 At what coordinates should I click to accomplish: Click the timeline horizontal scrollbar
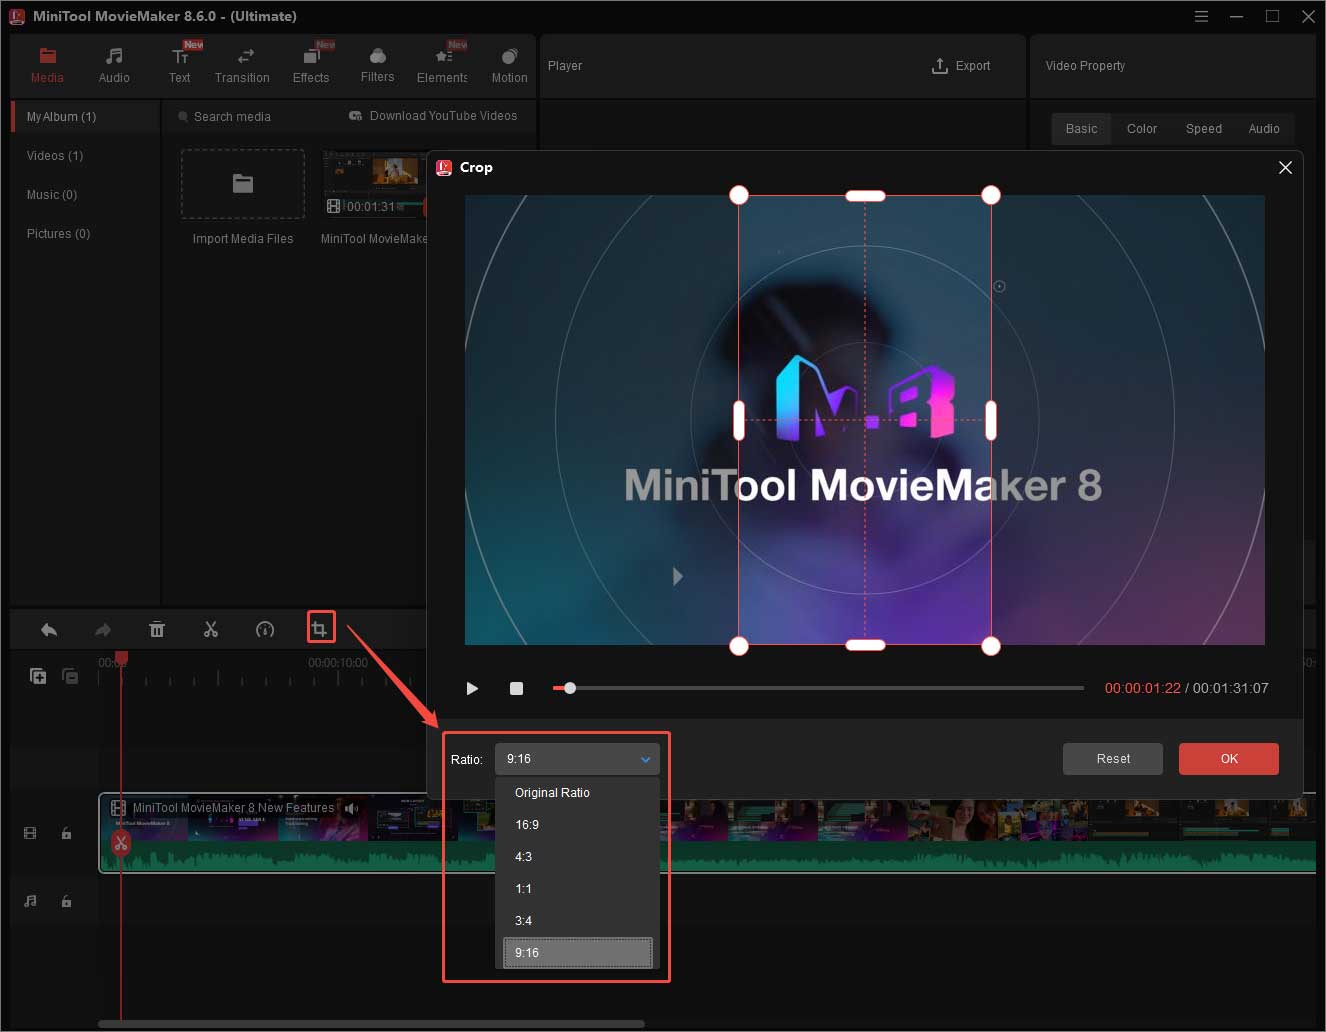(371, 1023)
